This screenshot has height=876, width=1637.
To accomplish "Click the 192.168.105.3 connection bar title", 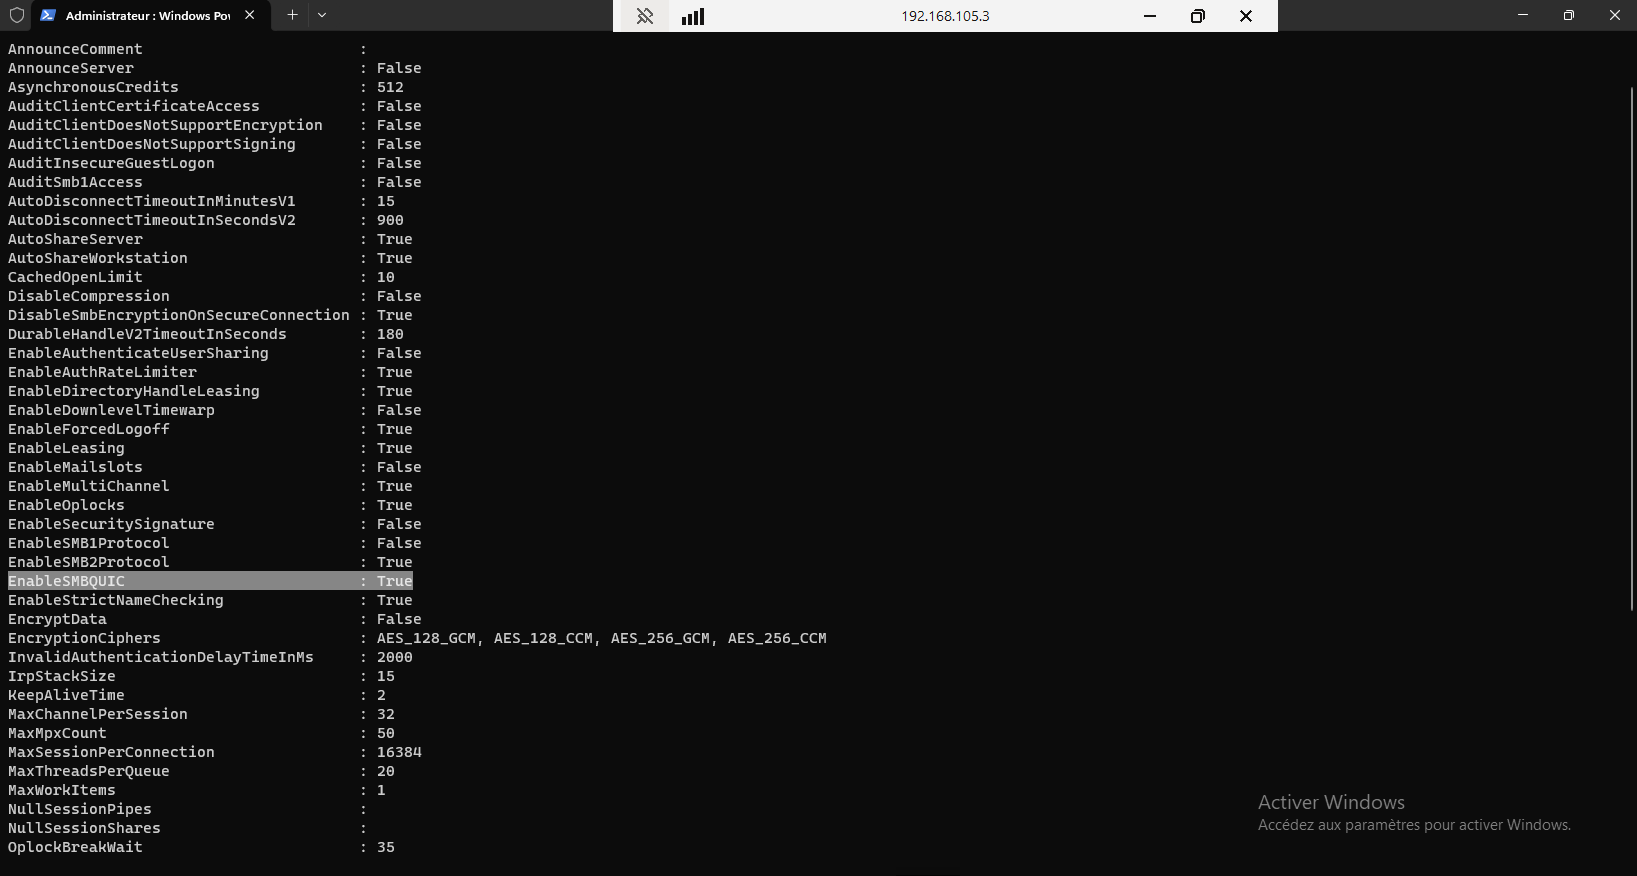I will (x=944, y=16).
